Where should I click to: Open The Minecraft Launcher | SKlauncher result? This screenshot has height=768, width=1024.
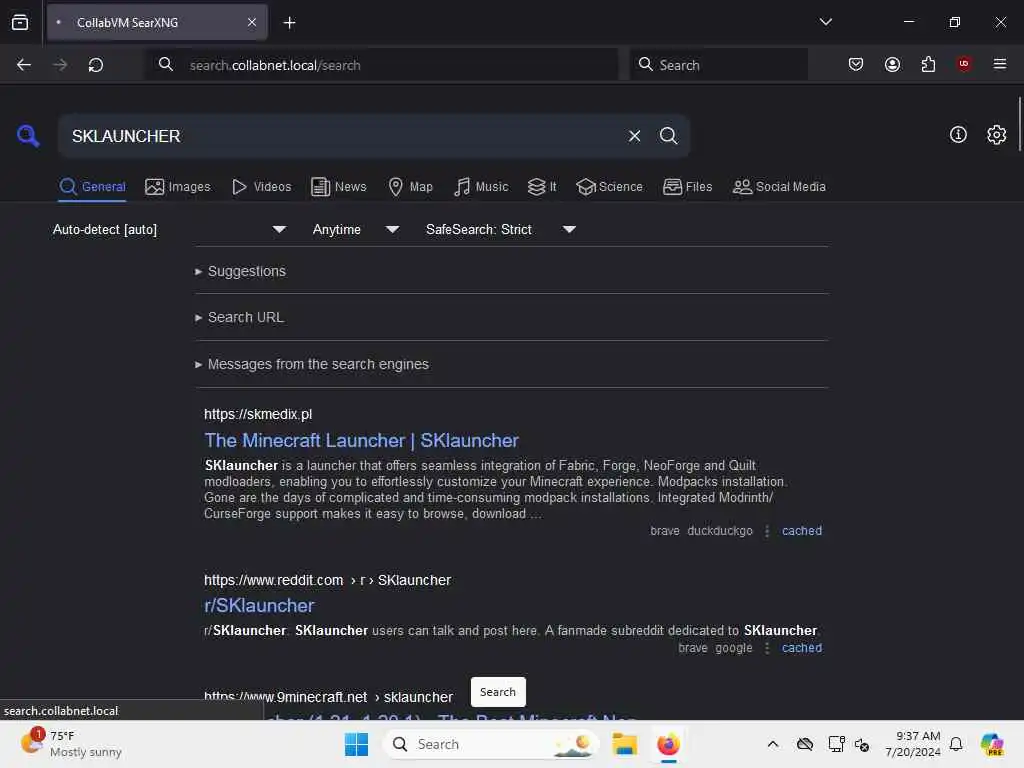tap(361, 440)
